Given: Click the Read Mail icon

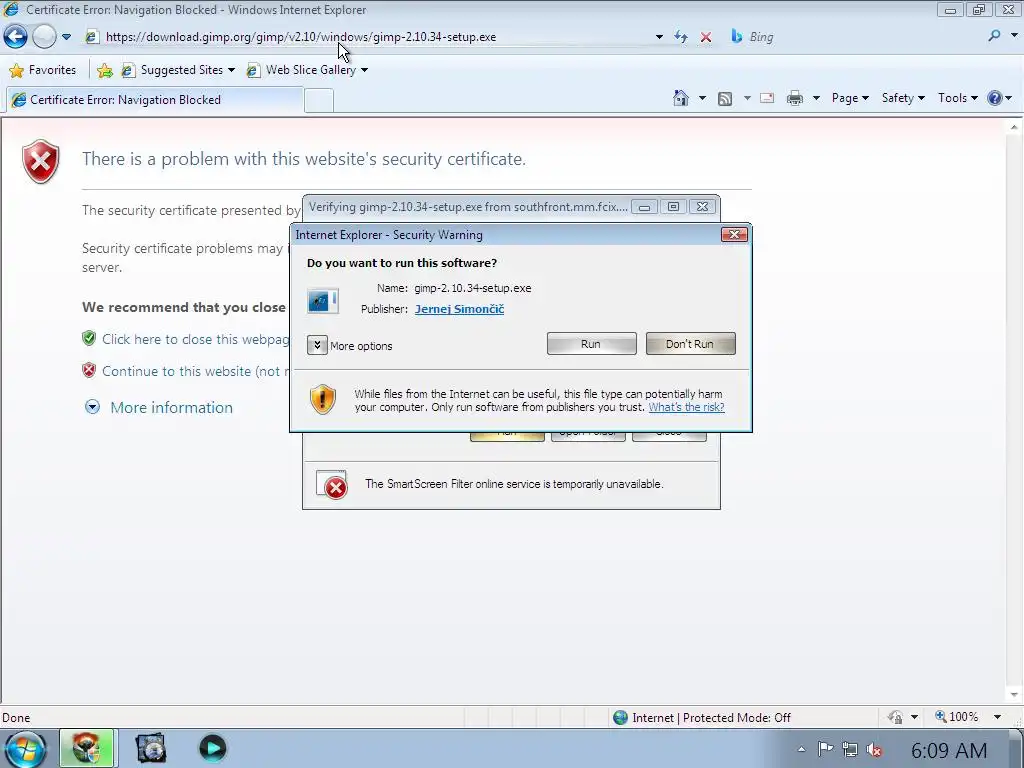Looking at the screenshot, I should pos(767,99).
